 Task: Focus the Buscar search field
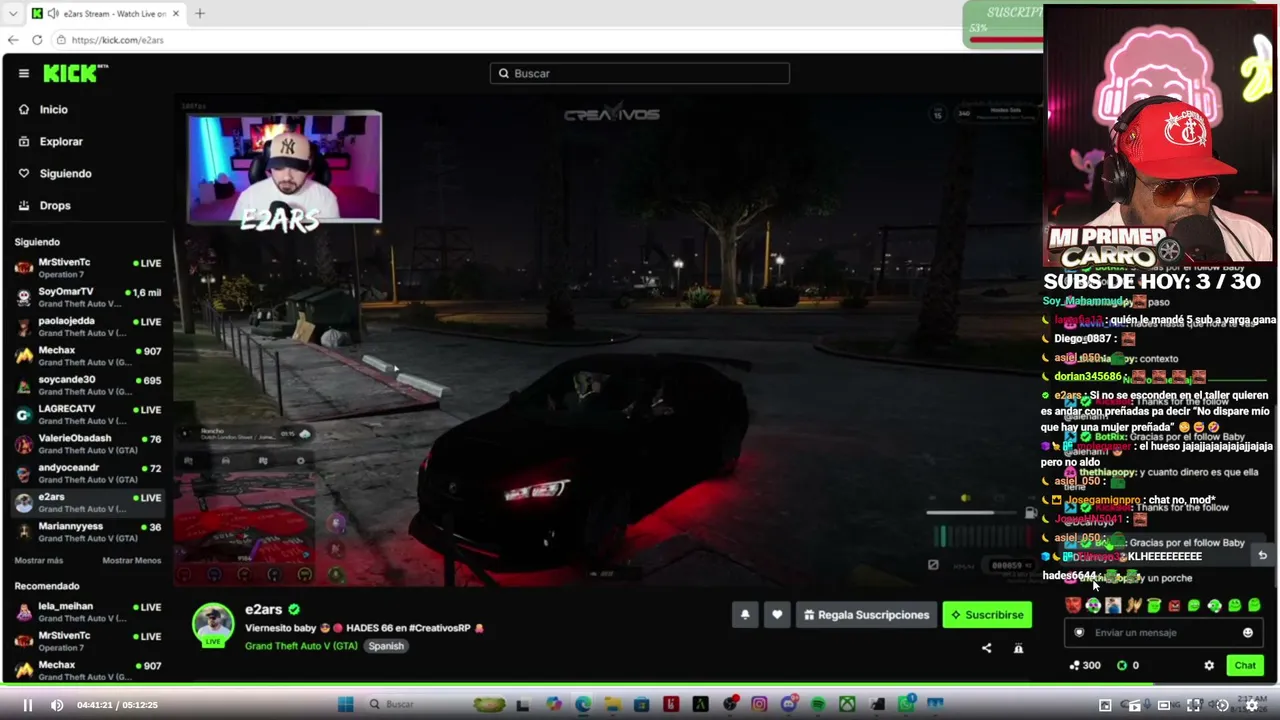pos(640,73)
